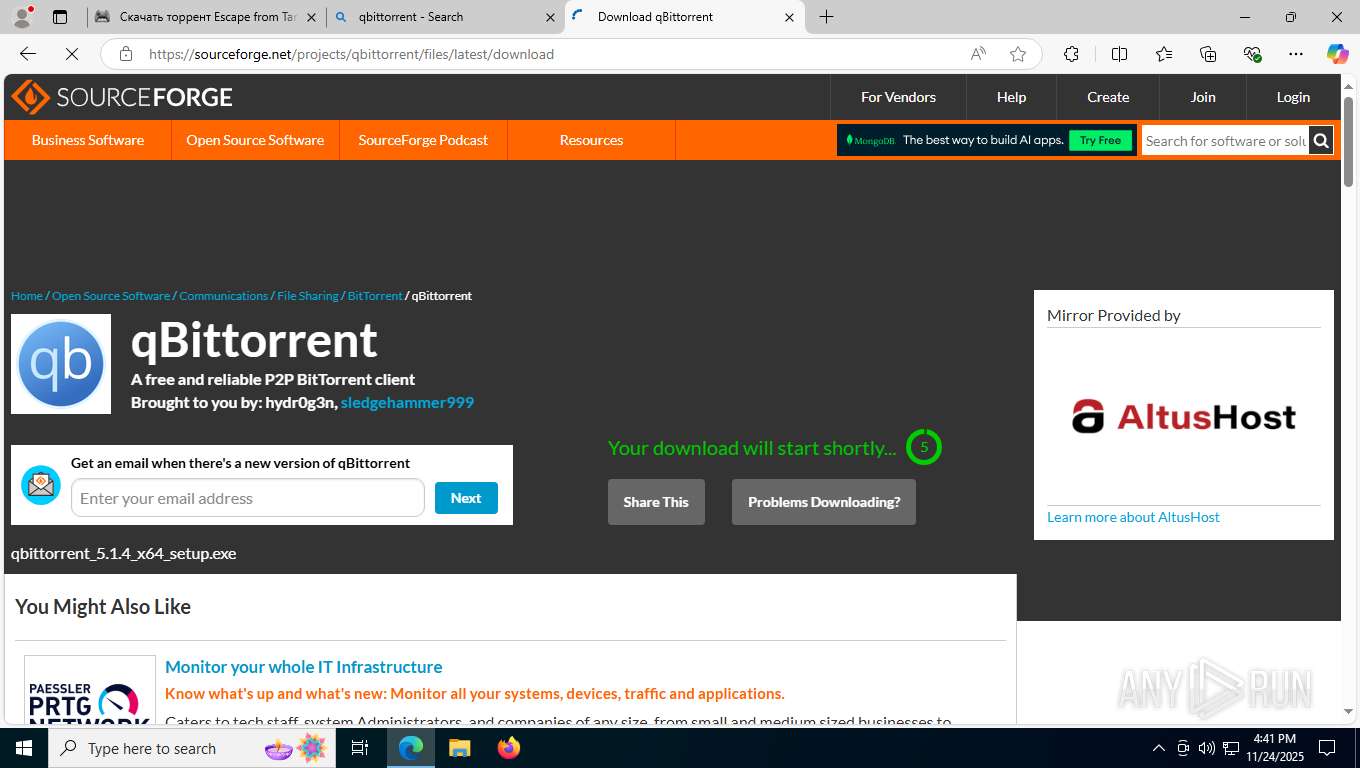Click the AltusHost mirror logo

pyautogui.click(x=1184, y=416)
